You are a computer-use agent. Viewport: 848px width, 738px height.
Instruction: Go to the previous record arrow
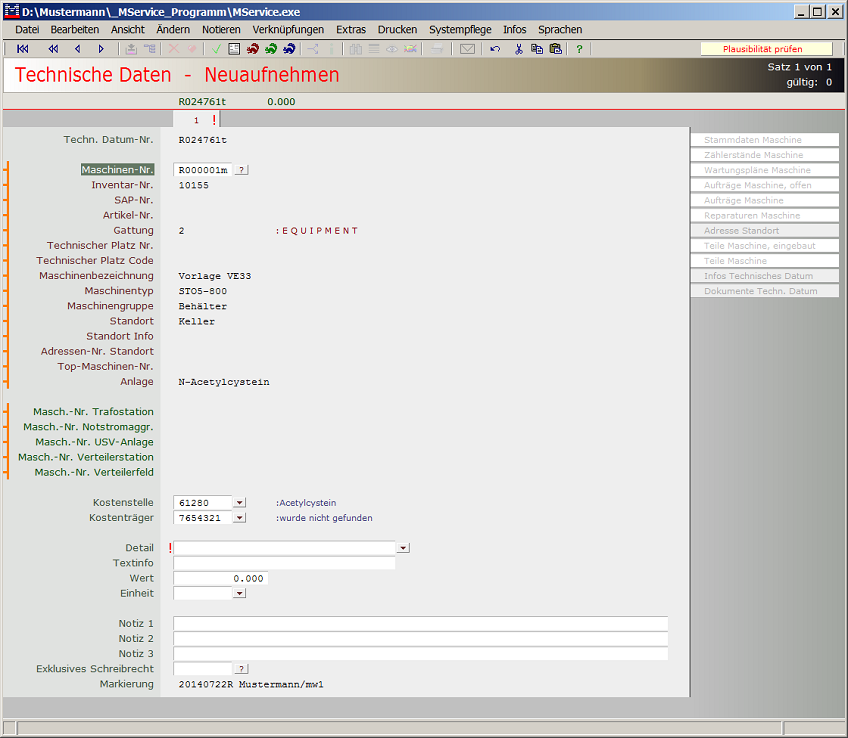pos(78,49)
